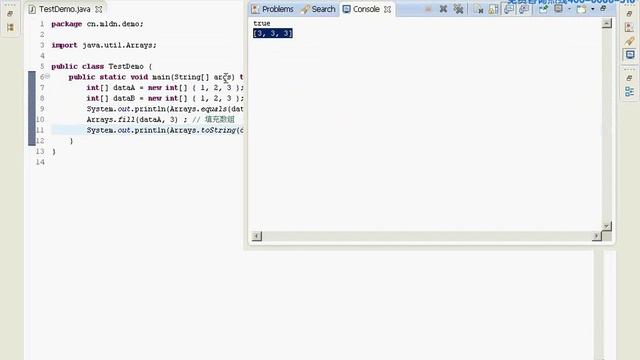The image size is (640, 360).
Task: Click the 'int[] dataA' declaration line
Action: pyautogui.click(x=165, y=88)
